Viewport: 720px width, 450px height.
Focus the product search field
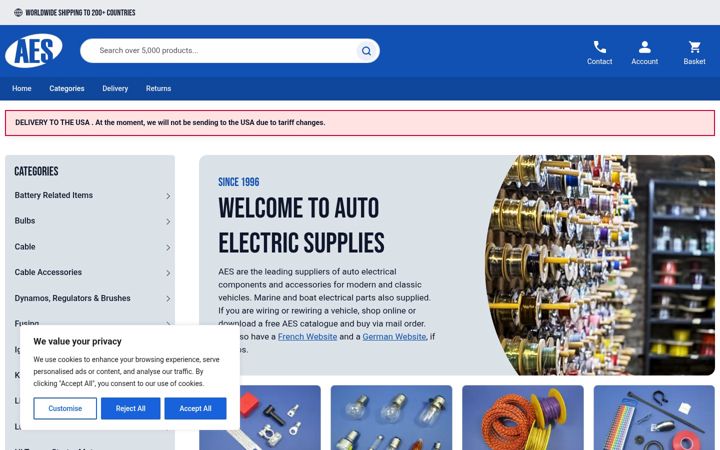coord(230,51)
